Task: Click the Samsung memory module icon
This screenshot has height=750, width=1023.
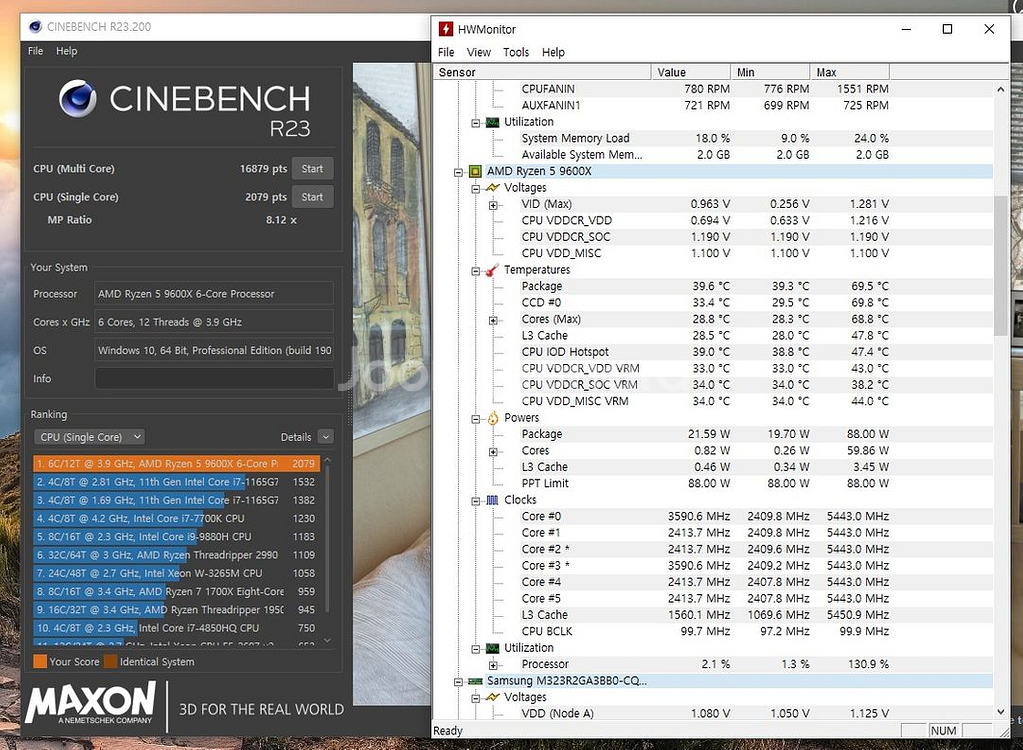Action: point(476,681)
